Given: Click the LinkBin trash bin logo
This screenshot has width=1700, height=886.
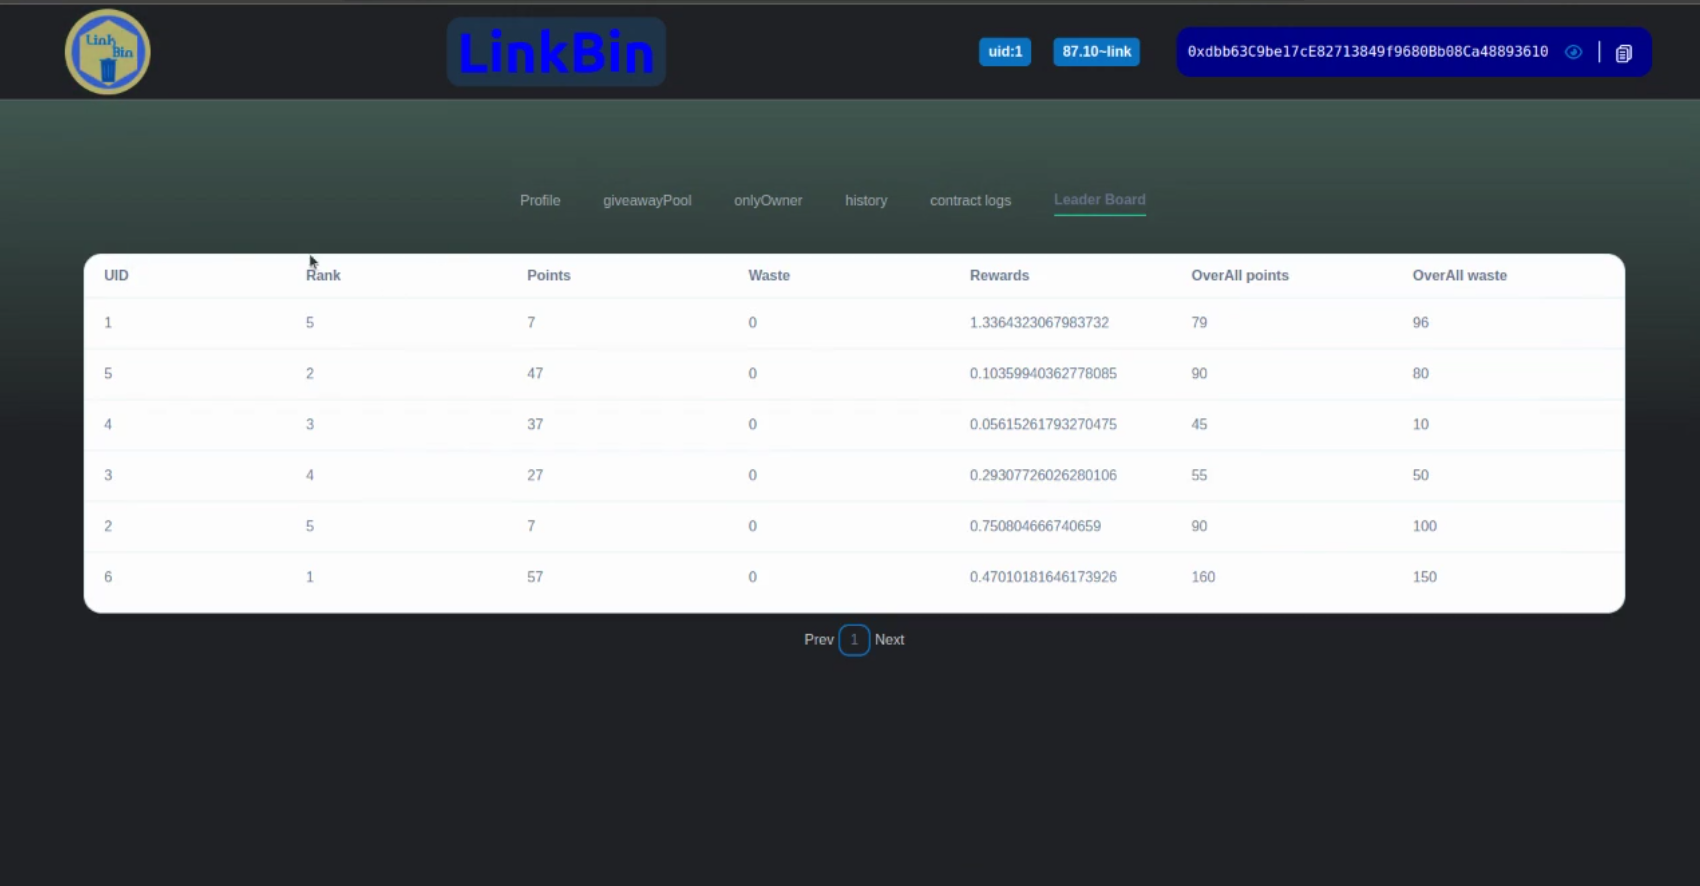Looking at the screenshot, I should pyautogui.click(x=108, y=52).
